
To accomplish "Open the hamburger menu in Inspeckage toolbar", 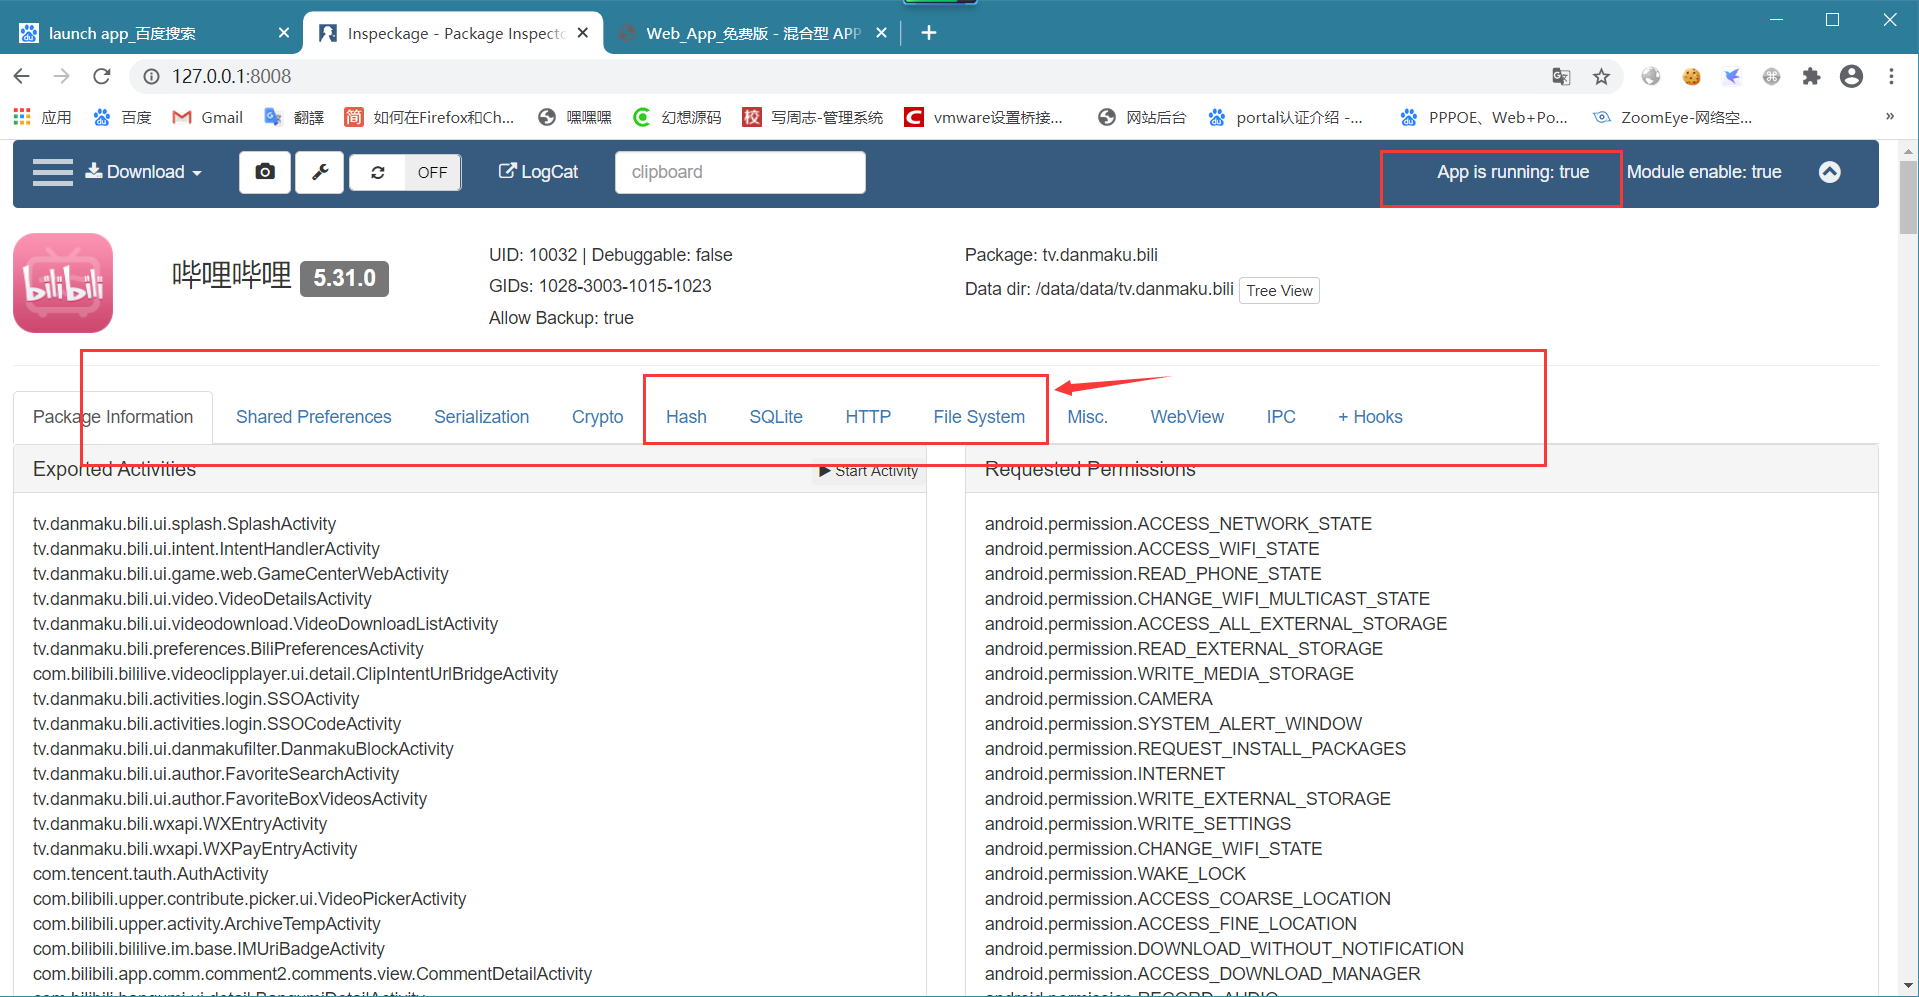I will (x=52, y=172).
